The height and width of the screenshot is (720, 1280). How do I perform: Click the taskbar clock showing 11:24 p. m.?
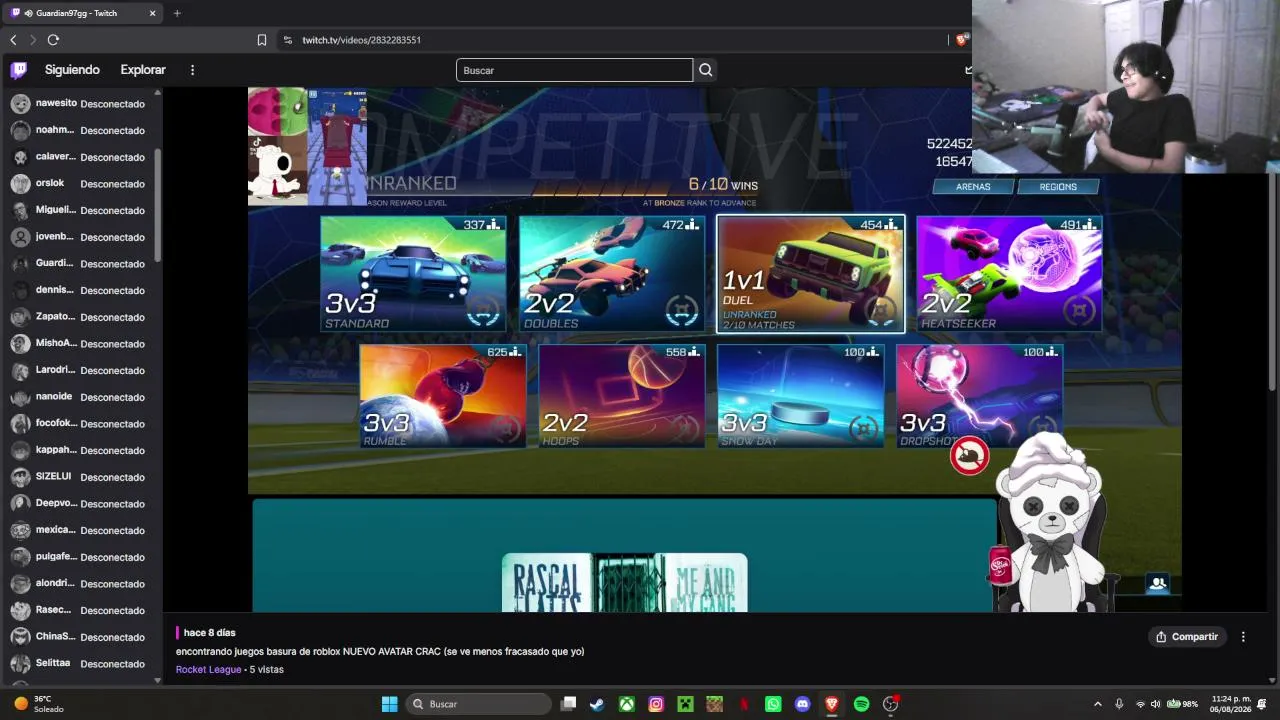[x=1229, y=704]
